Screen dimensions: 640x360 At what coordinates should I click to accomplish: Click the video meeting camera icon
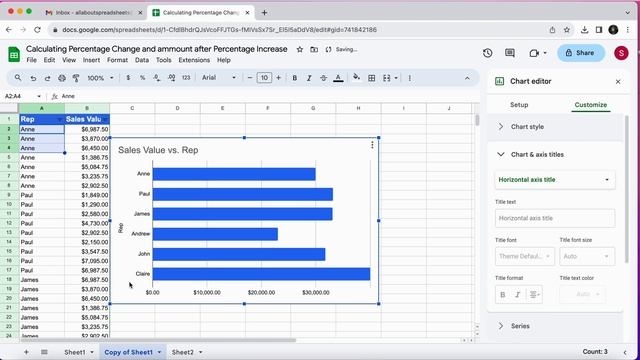[534, 53]
